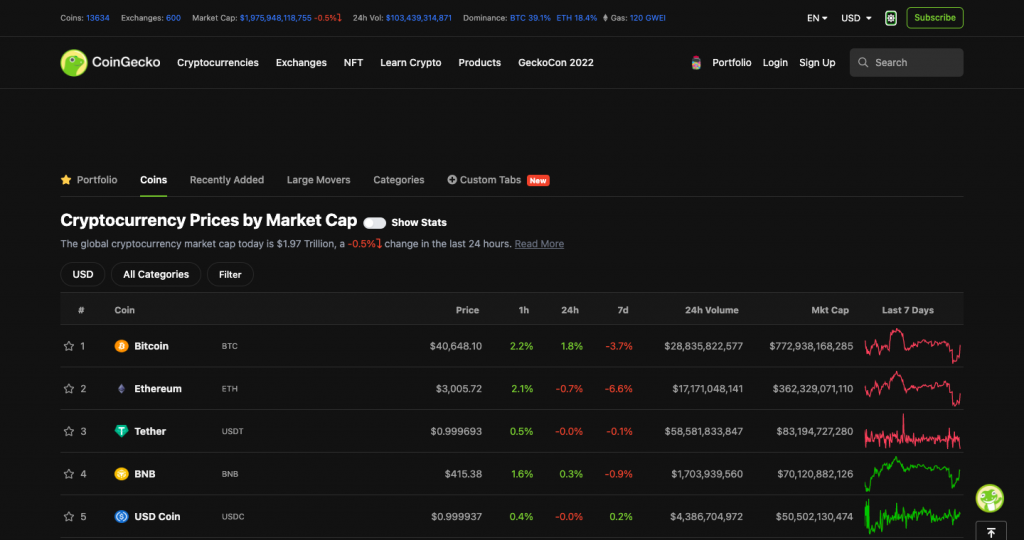Viewport: 1024px width, 540px height.
Task: Click the Login link
Action: [x=775, y=63]
